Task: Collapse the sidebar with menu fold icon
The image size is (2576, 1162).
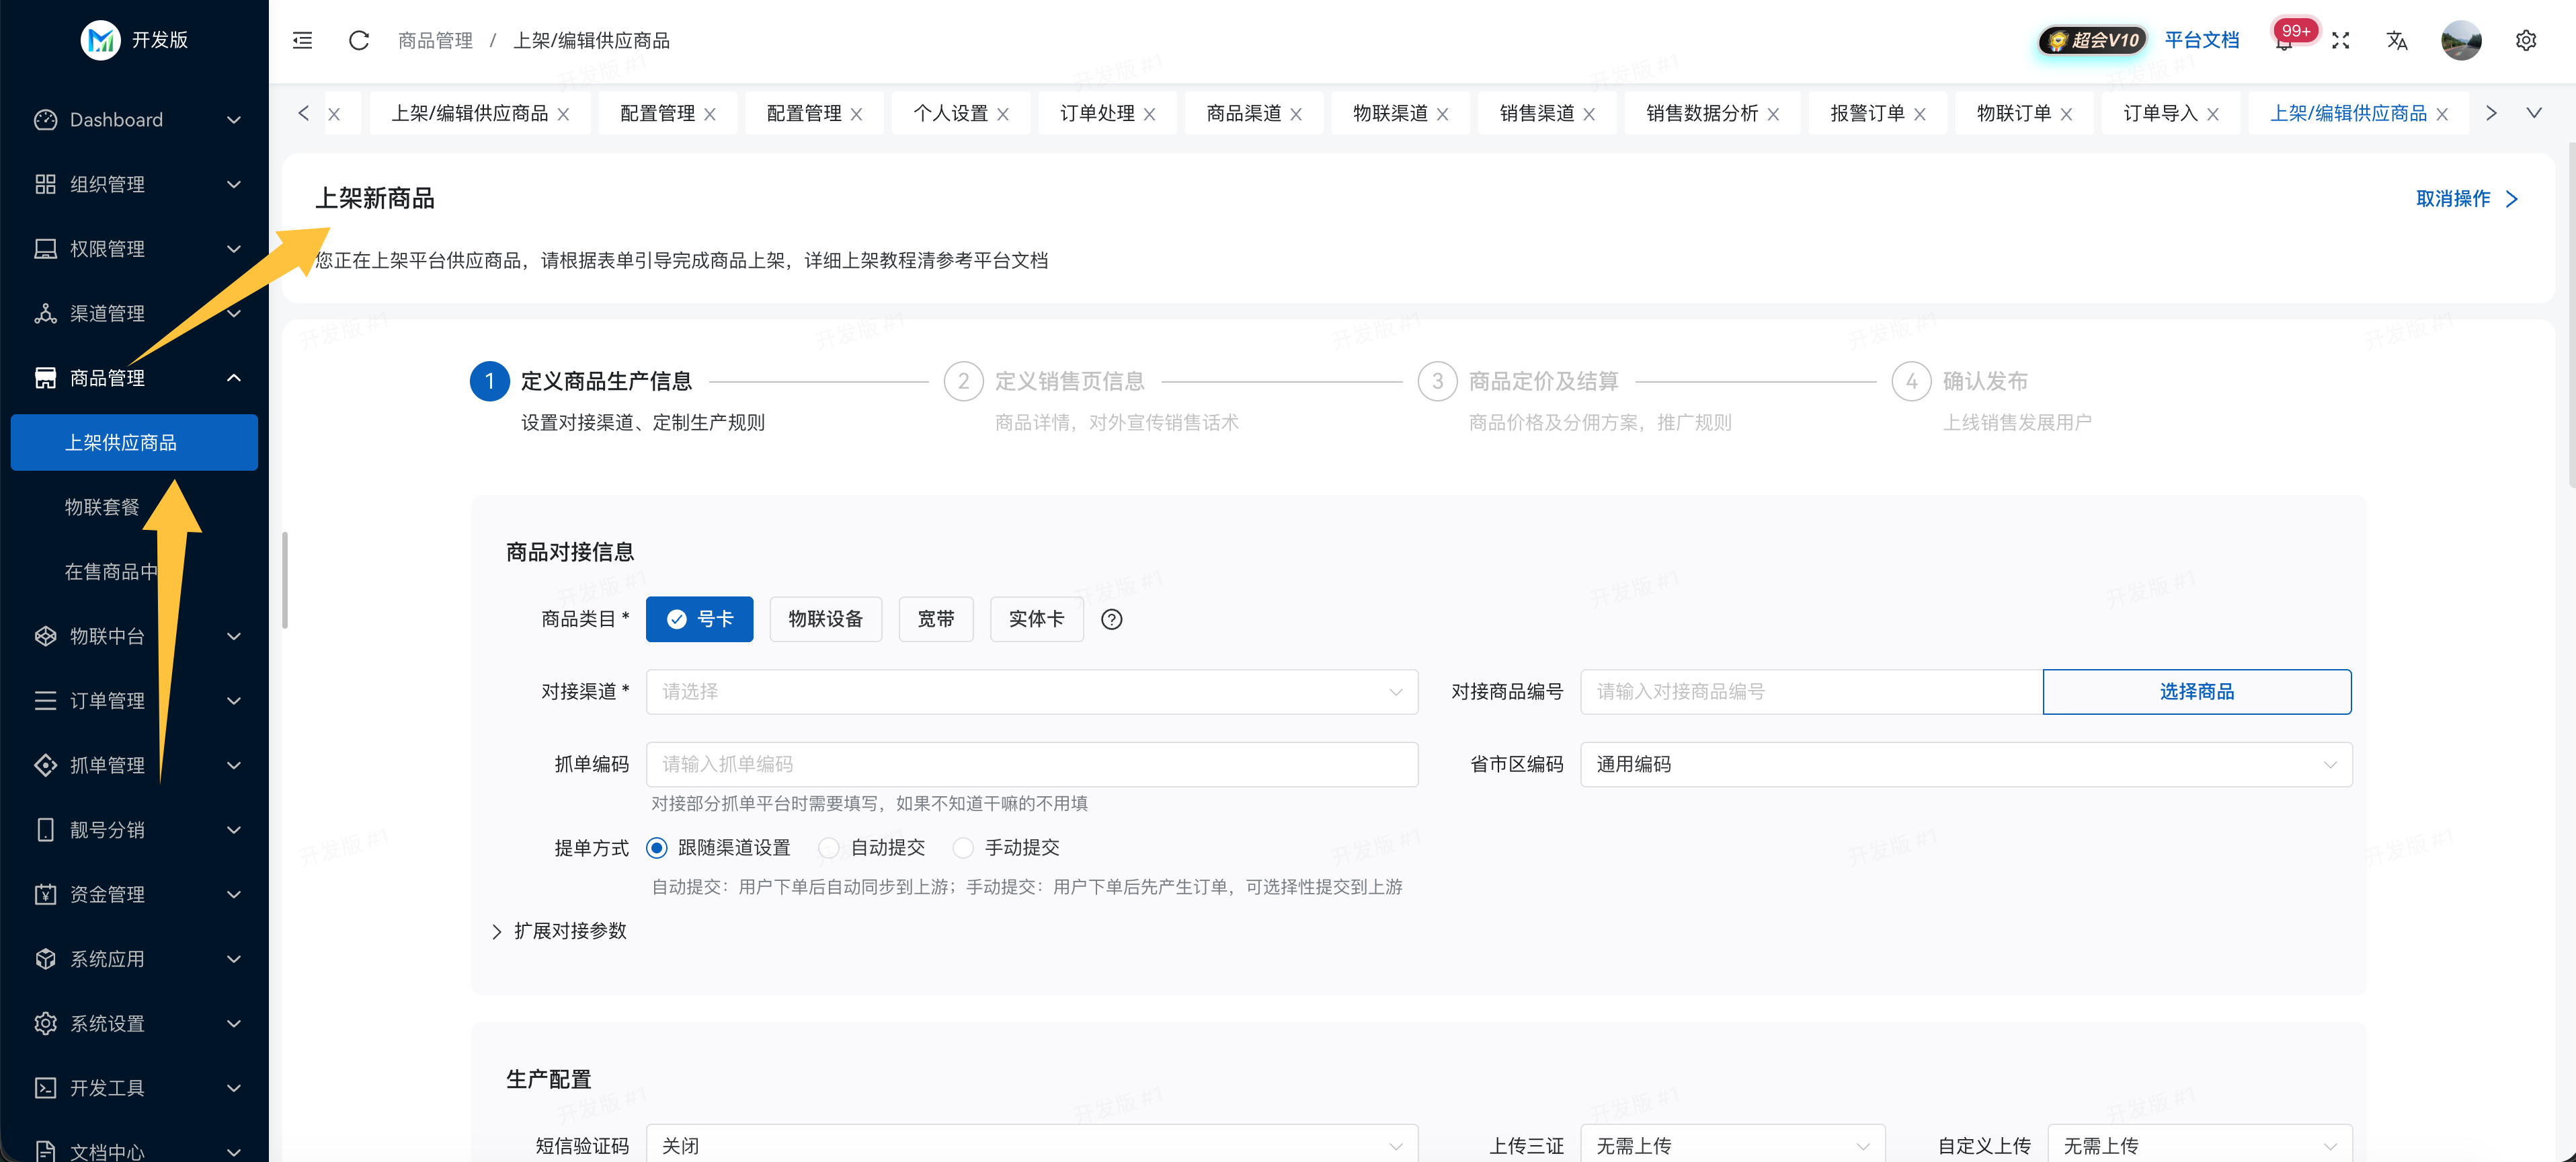Action: [x=302, y=40]
